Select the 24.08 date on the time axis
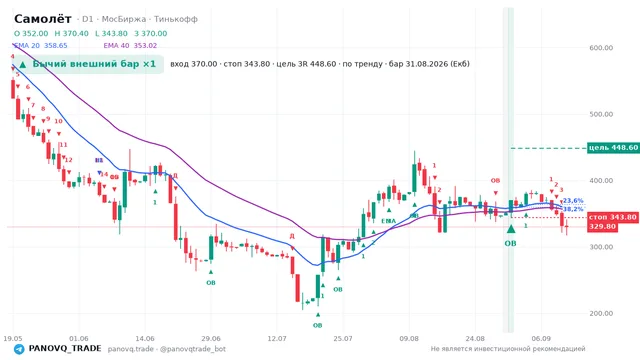The width and height of the screenshot is (640, 360). 475,338
